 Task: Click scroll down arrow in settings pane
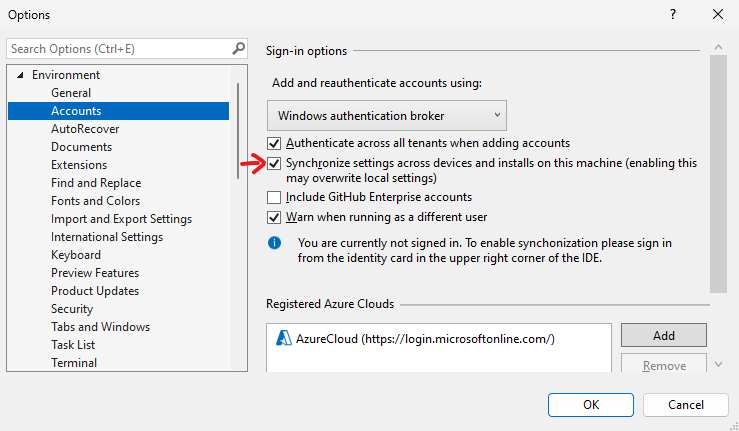point(718,364)
